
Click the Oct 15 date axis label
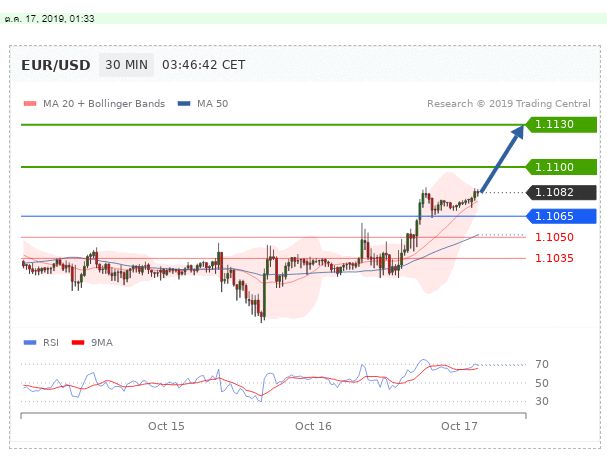click(166, 426)
